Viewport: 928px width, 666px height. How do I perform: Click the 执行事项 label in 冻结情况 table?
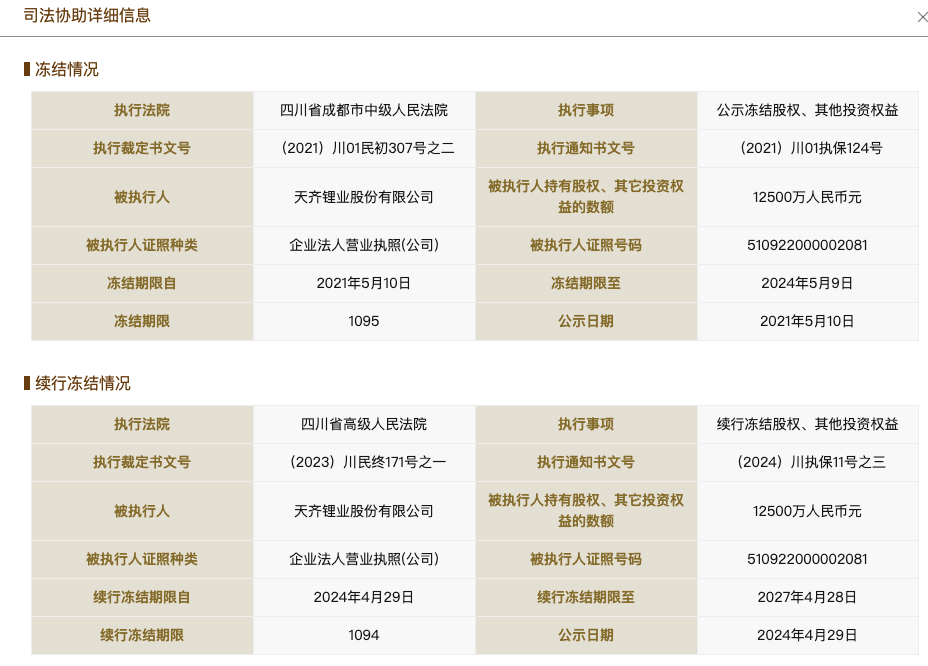tap(586, 110)
